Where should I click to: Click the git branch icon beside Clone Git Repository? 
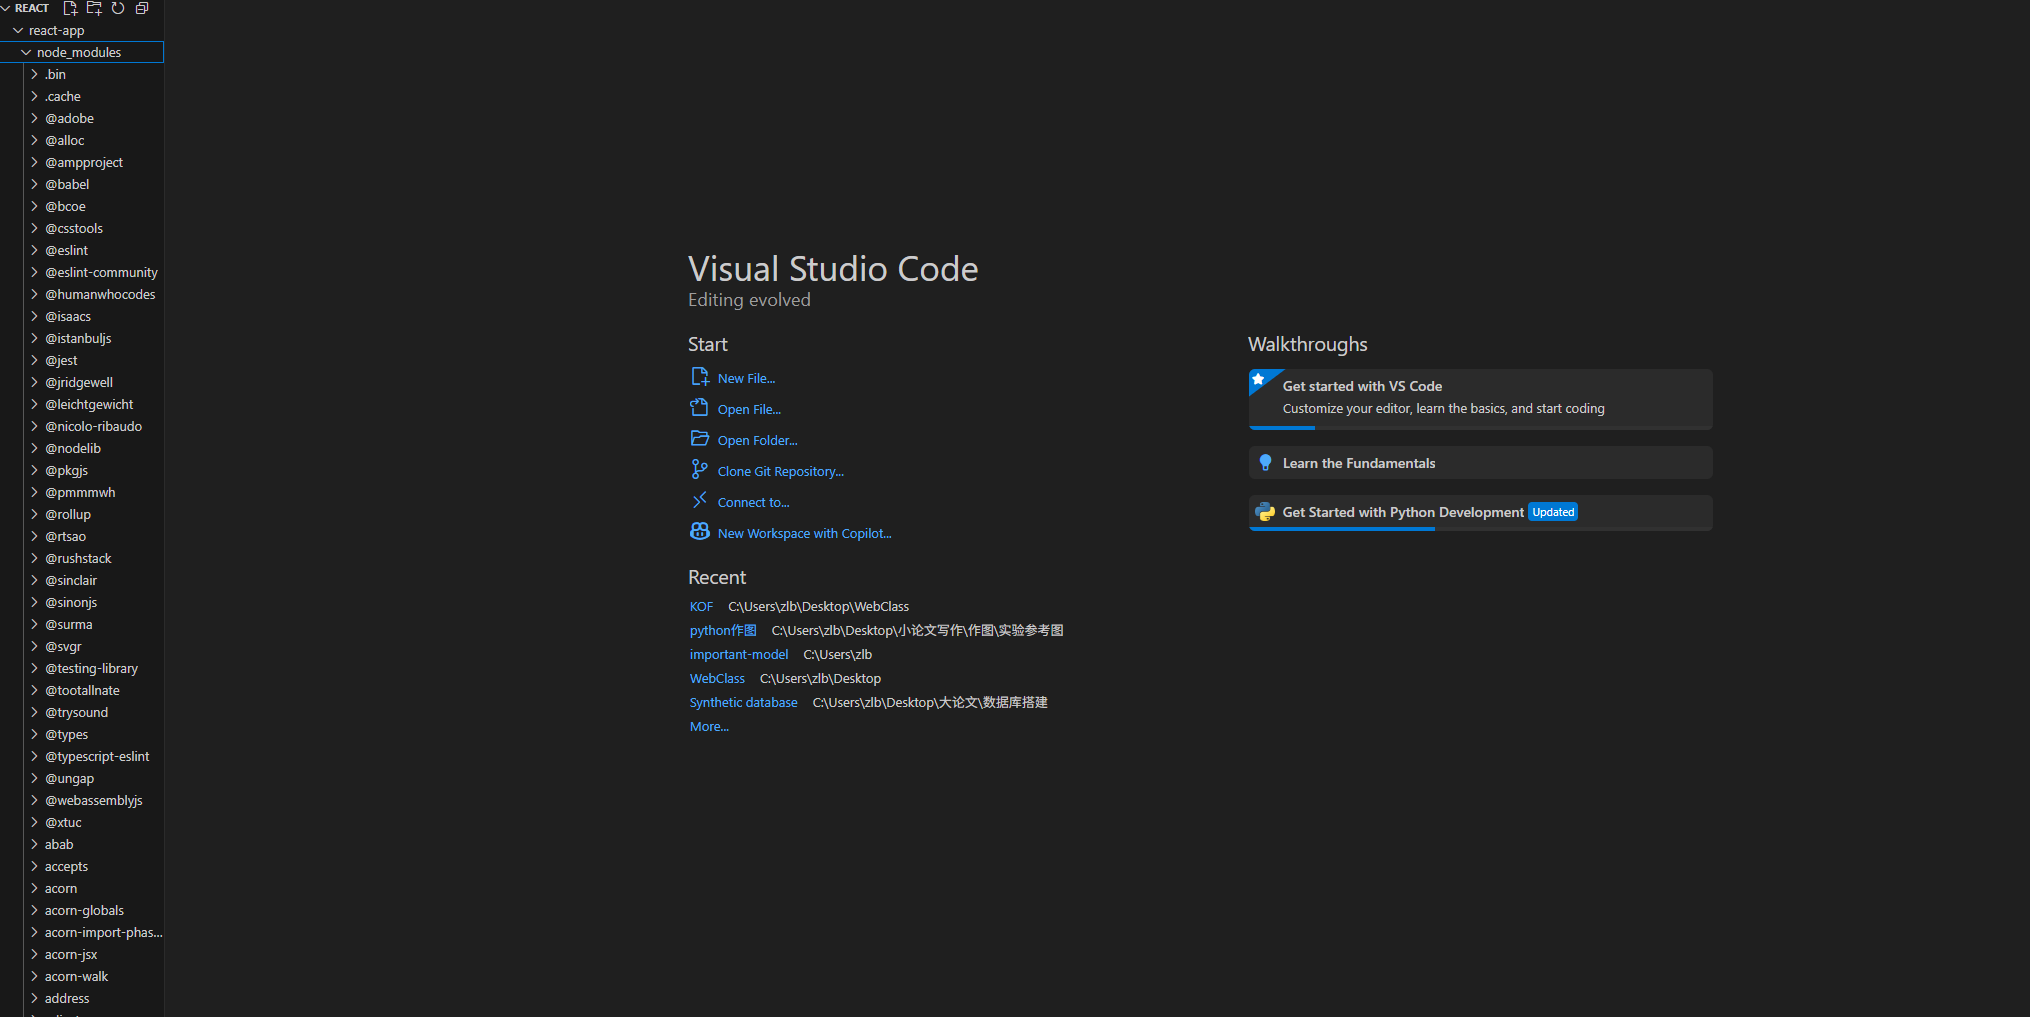coord(700,470)
